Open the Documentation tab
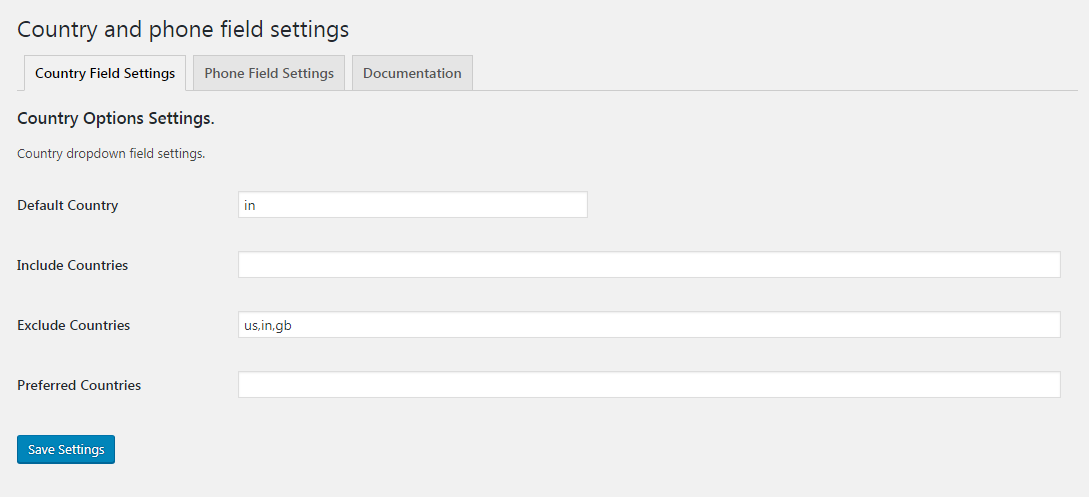This screenshot has height=497, width=1089. 412,73
